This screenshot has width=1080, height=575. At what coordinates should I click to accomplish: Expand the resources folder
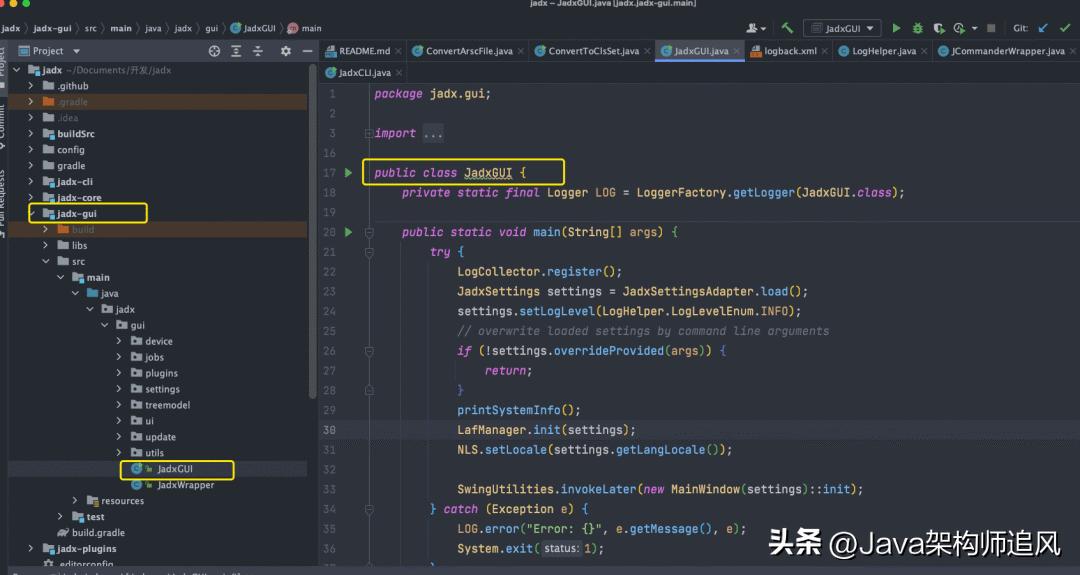(x=75, y=501)
